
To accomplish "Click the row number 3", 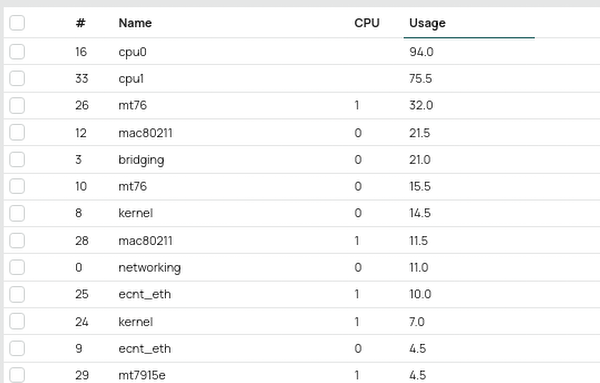I will point(78,160).
